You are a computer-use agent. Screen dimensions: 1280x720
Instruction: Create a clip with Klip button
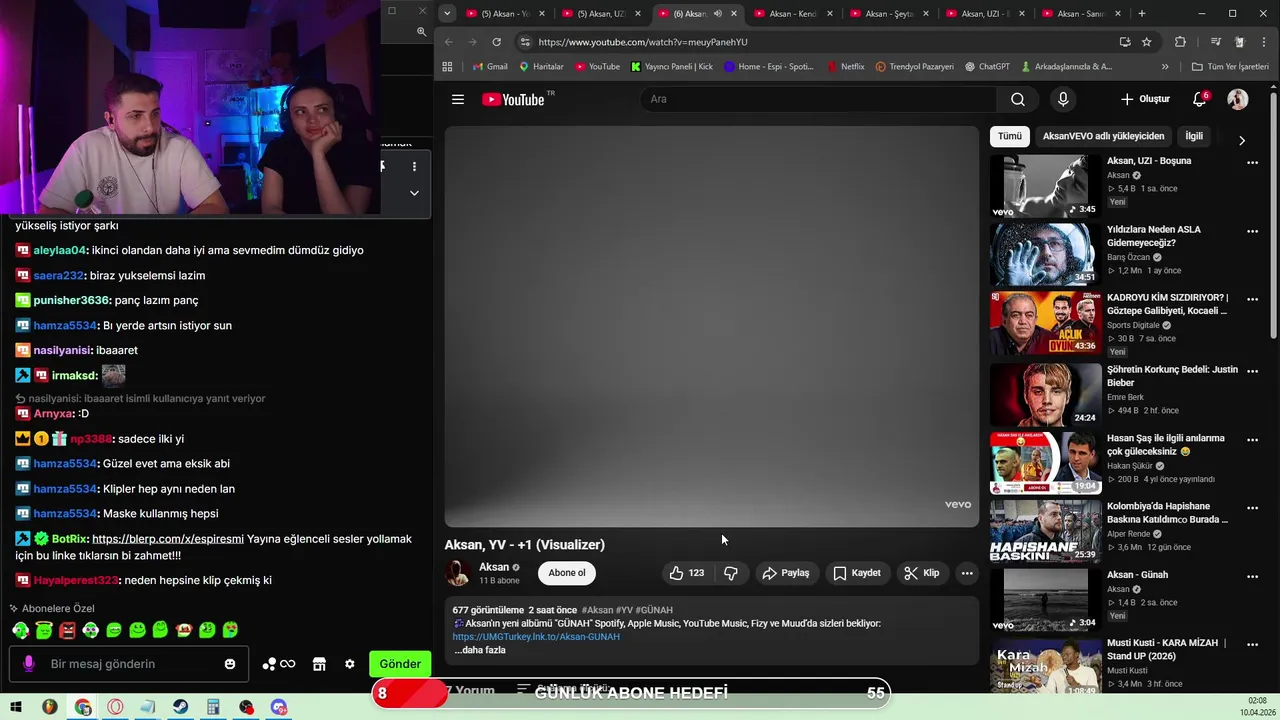click(921, 573)
